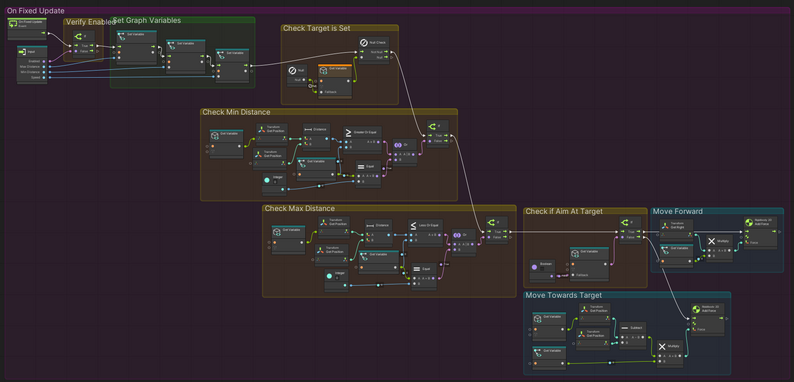Select Get Variable icon in Move Forward group

(x=666, y=250)
